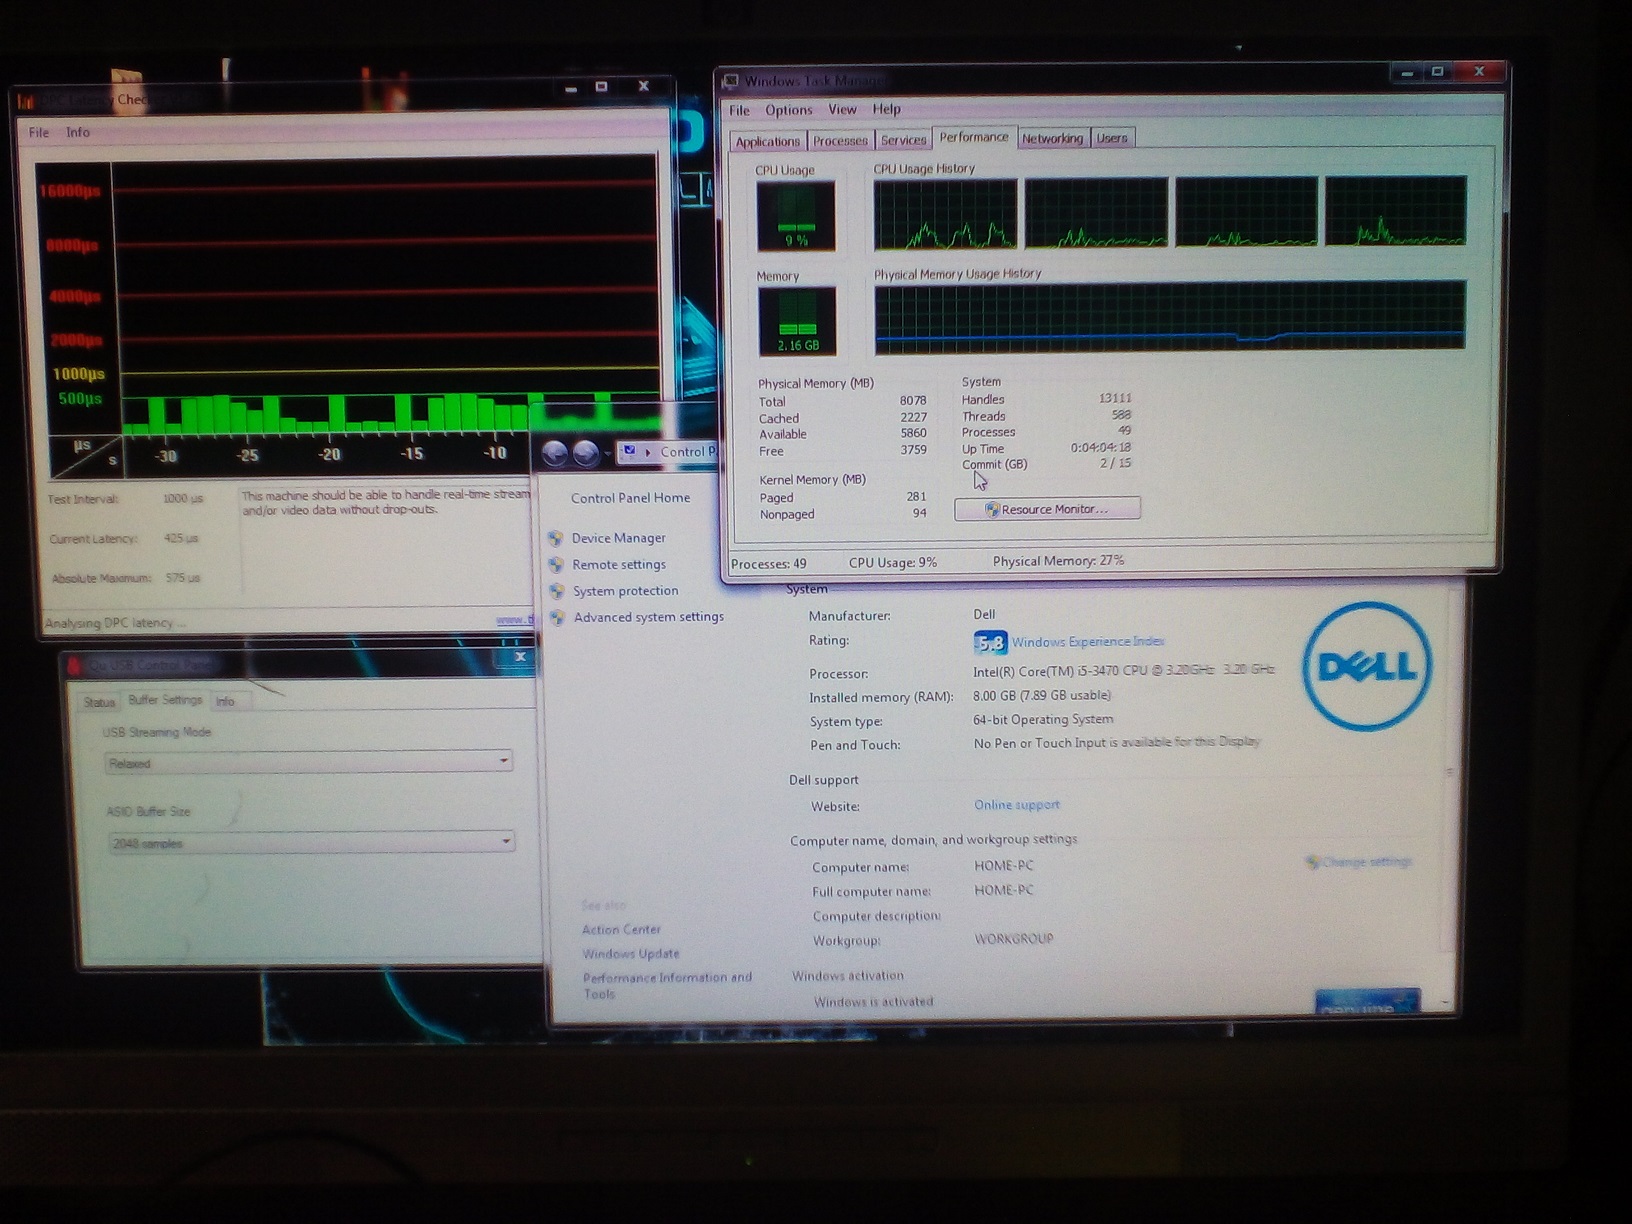Click System protection shield icon
The width and height of the screenshot is (1632, 1224).
coord(557,591)
